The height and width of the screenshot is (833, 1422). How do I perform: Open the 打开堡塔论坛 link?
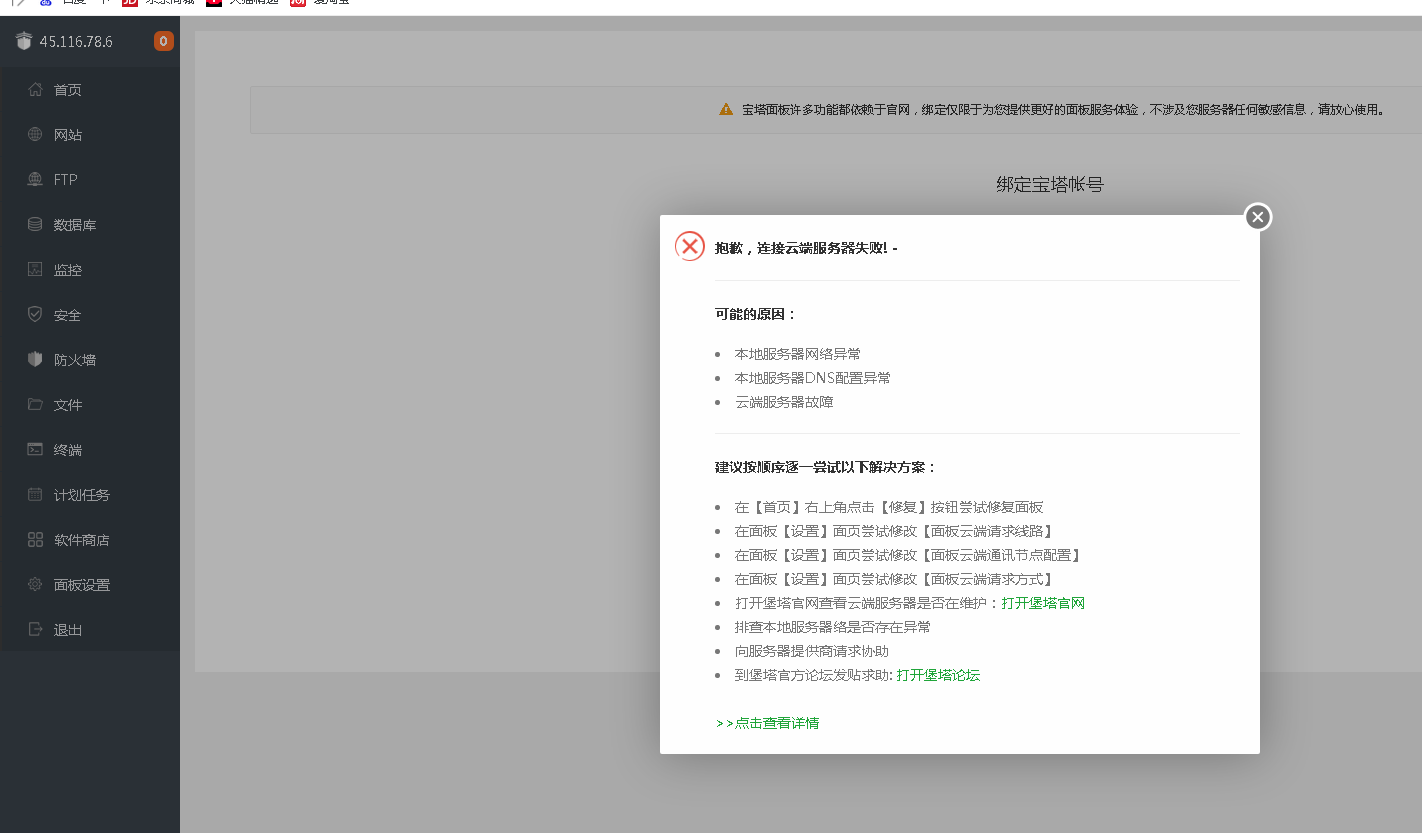[x=938, y=675]
